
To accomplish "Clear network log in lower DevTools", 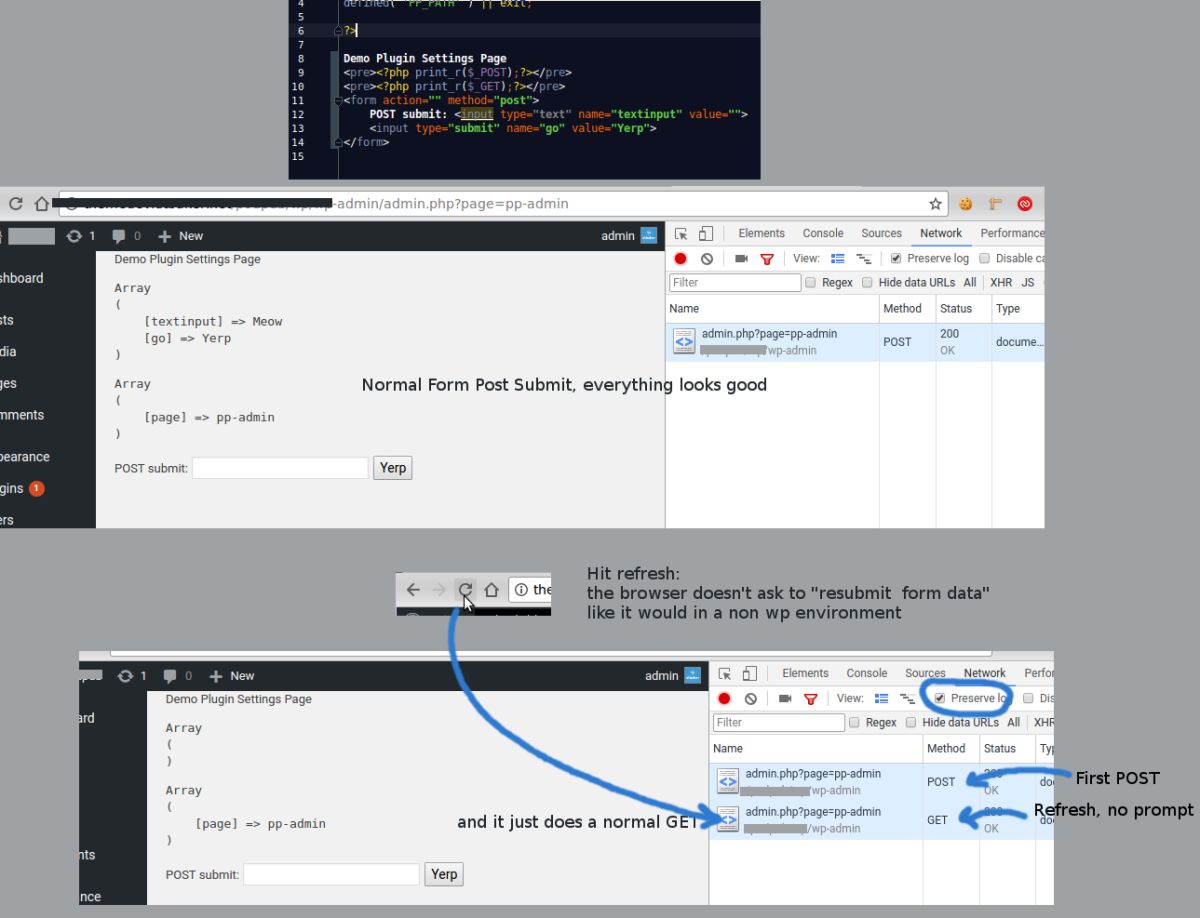I will tap(751, 698).
